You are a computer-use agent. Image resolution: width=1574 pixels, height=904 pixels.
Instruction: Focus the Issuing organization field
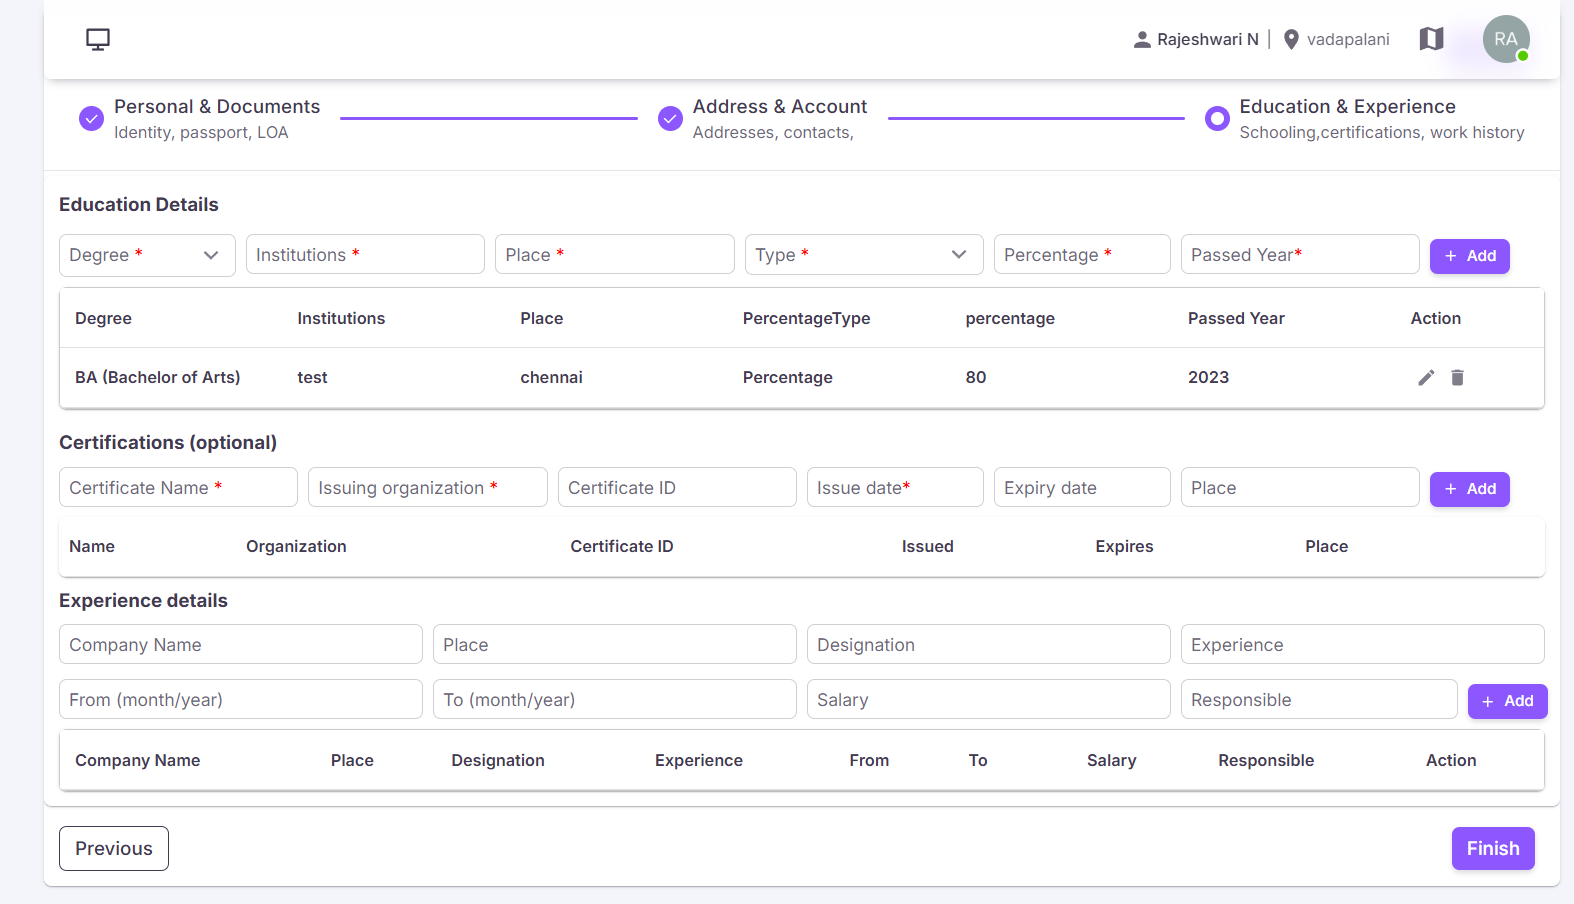428,487
